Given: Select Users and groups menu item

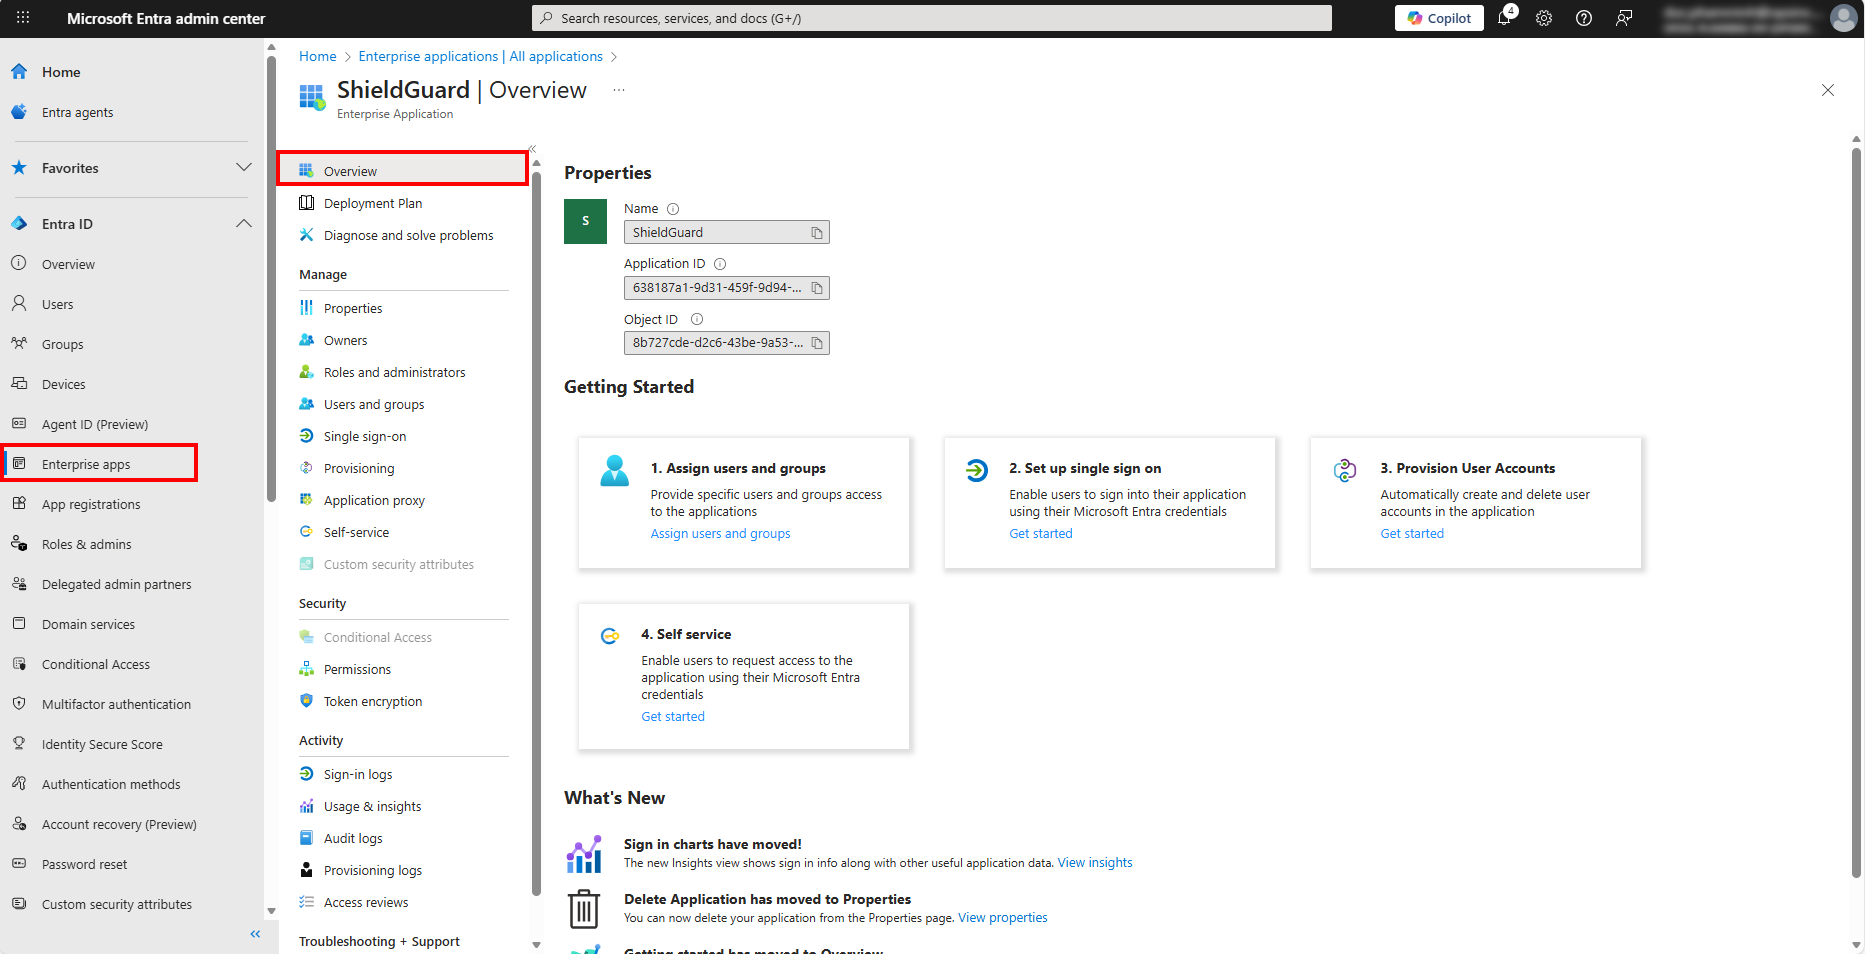Looking at the screenshot, I should point(374,405).
